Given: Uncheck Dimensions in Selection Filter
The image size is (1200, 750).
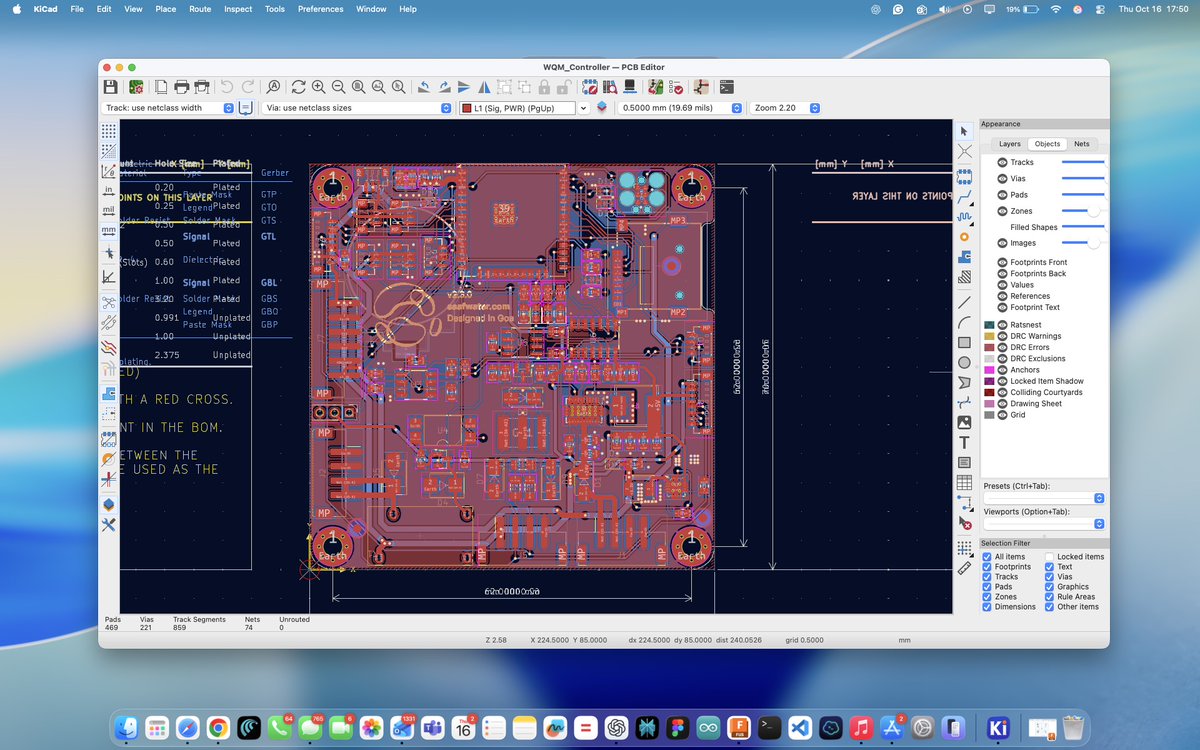Looking at the screenshot, I should (987, 607).
